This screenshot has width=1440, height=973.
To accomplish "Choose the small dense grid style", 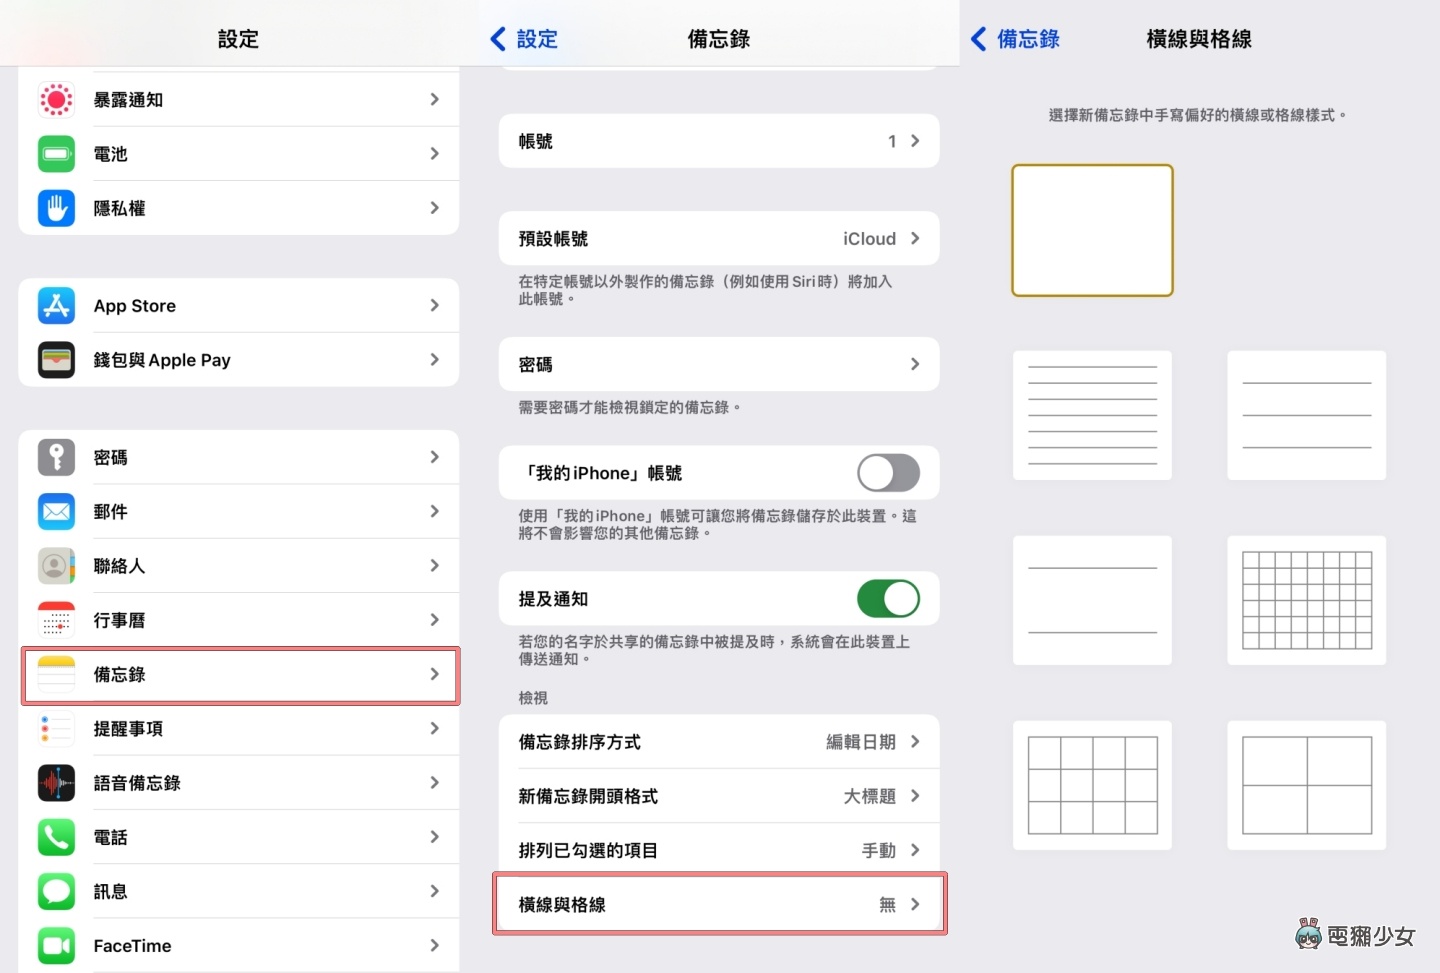I will coord(1306,600).
